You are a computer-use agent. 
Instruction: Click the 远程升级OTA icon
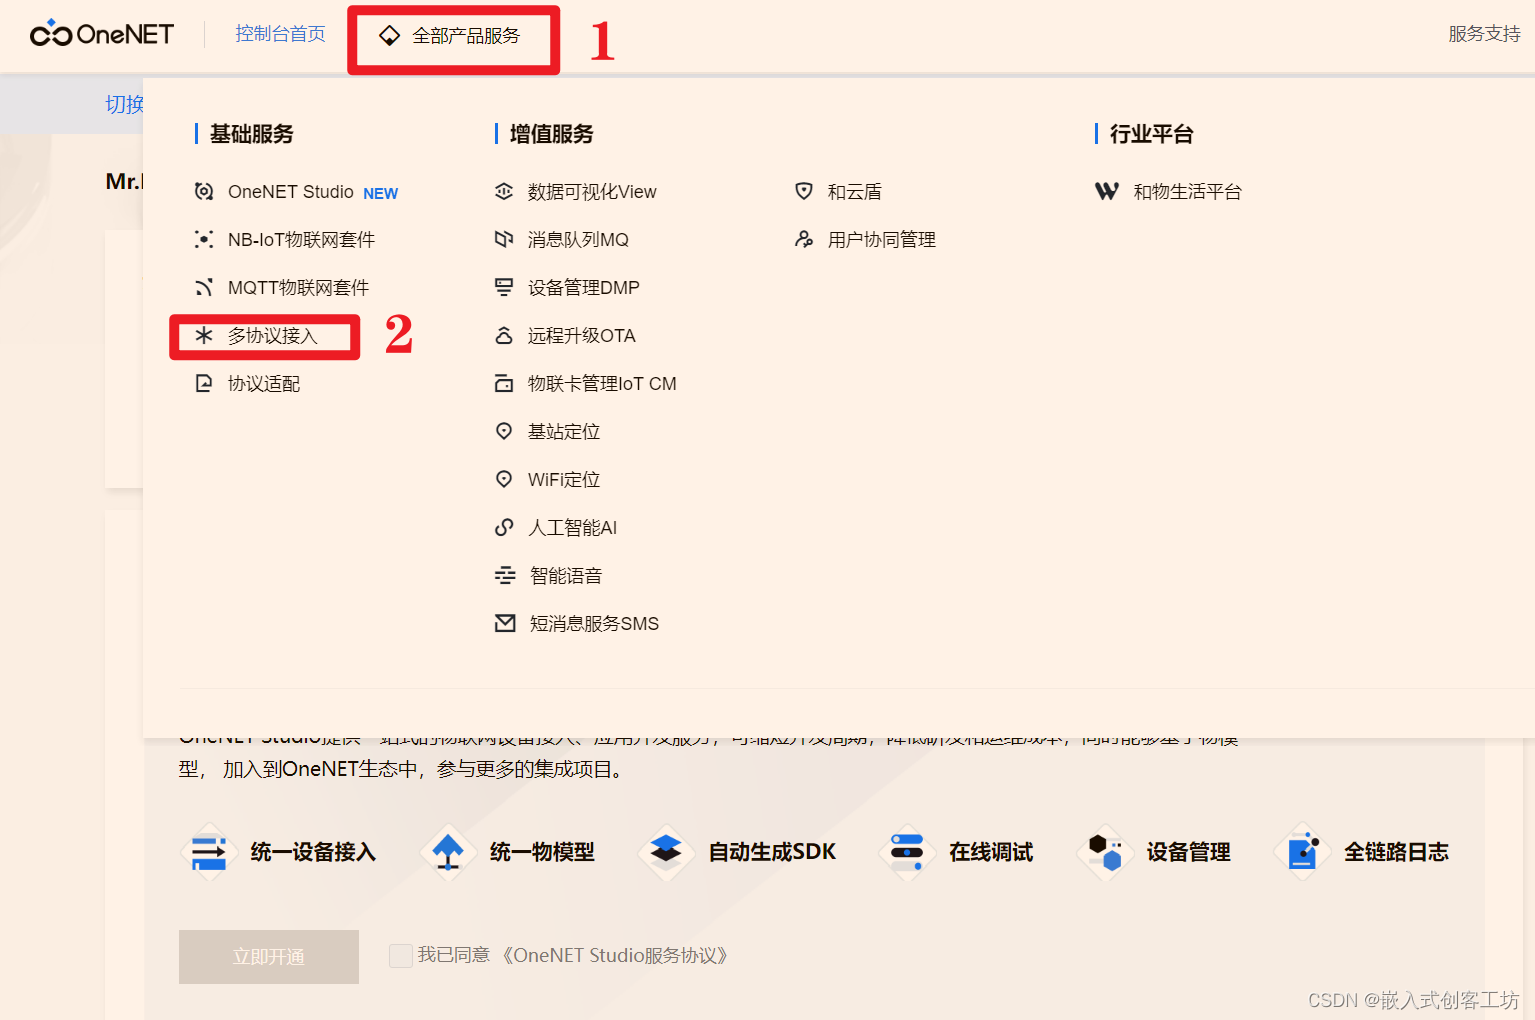504,335
